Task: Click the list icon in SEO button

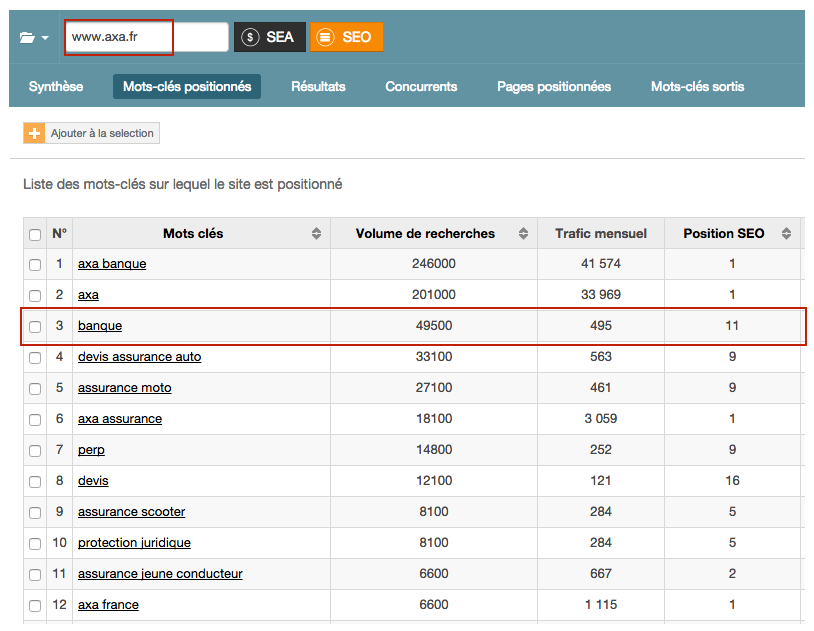Action: point(325,37)
